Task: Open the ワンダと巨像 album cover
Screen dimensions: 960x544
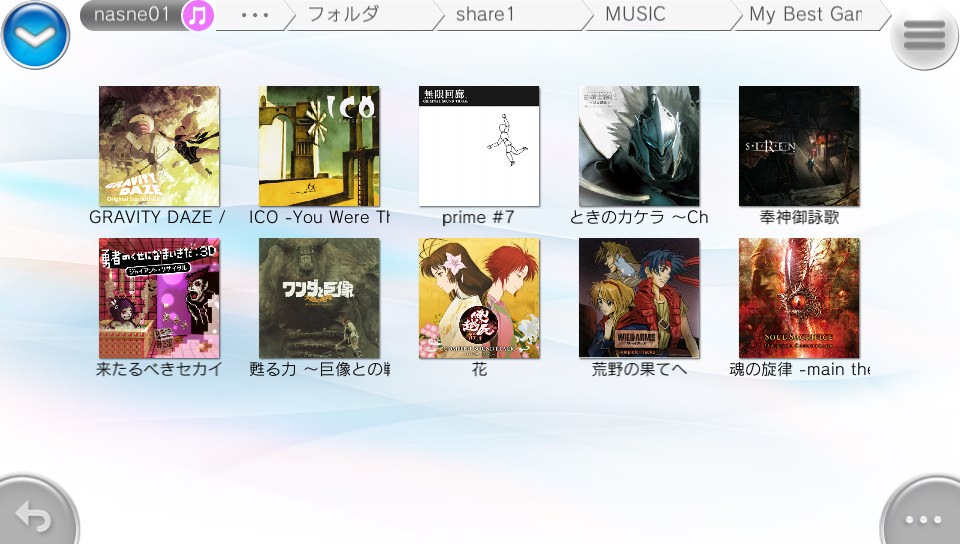Action: tap(319, 298)
